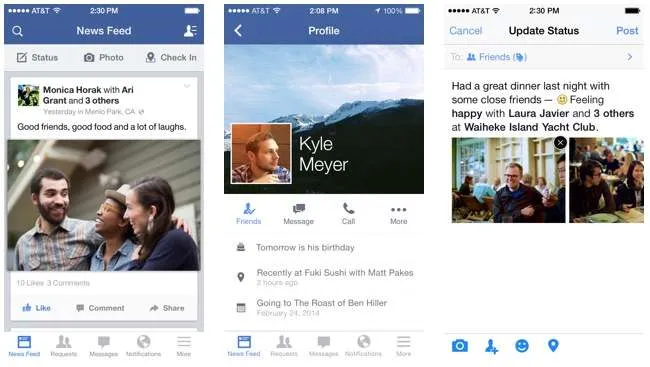
Task: Cancel the status update
Action: coord(466,31)
